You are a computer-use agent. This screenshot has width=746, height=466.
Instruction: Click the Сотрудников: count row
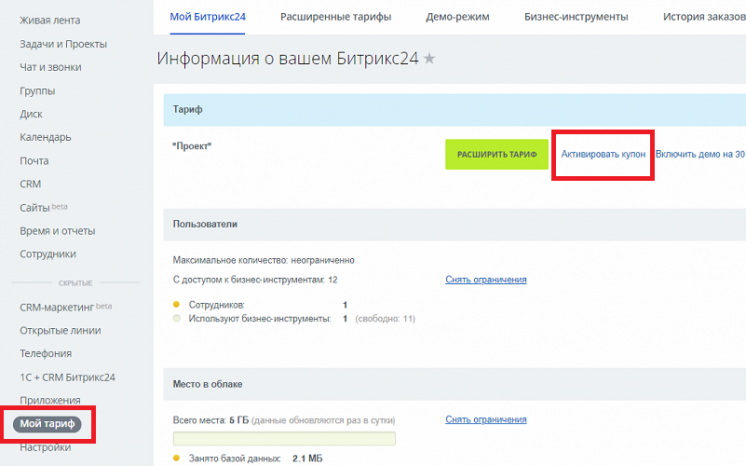(260, 305)
